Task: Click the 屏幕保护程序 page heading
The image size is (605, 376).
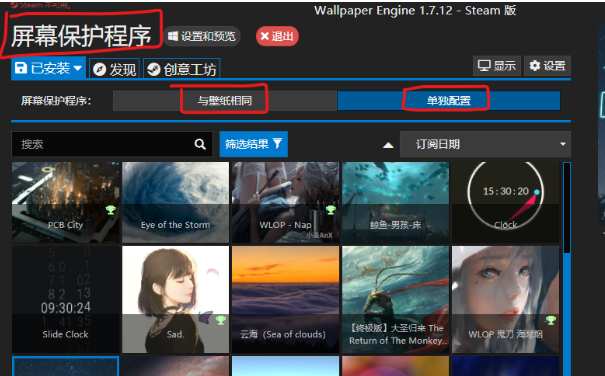Action: pos(81,36)
